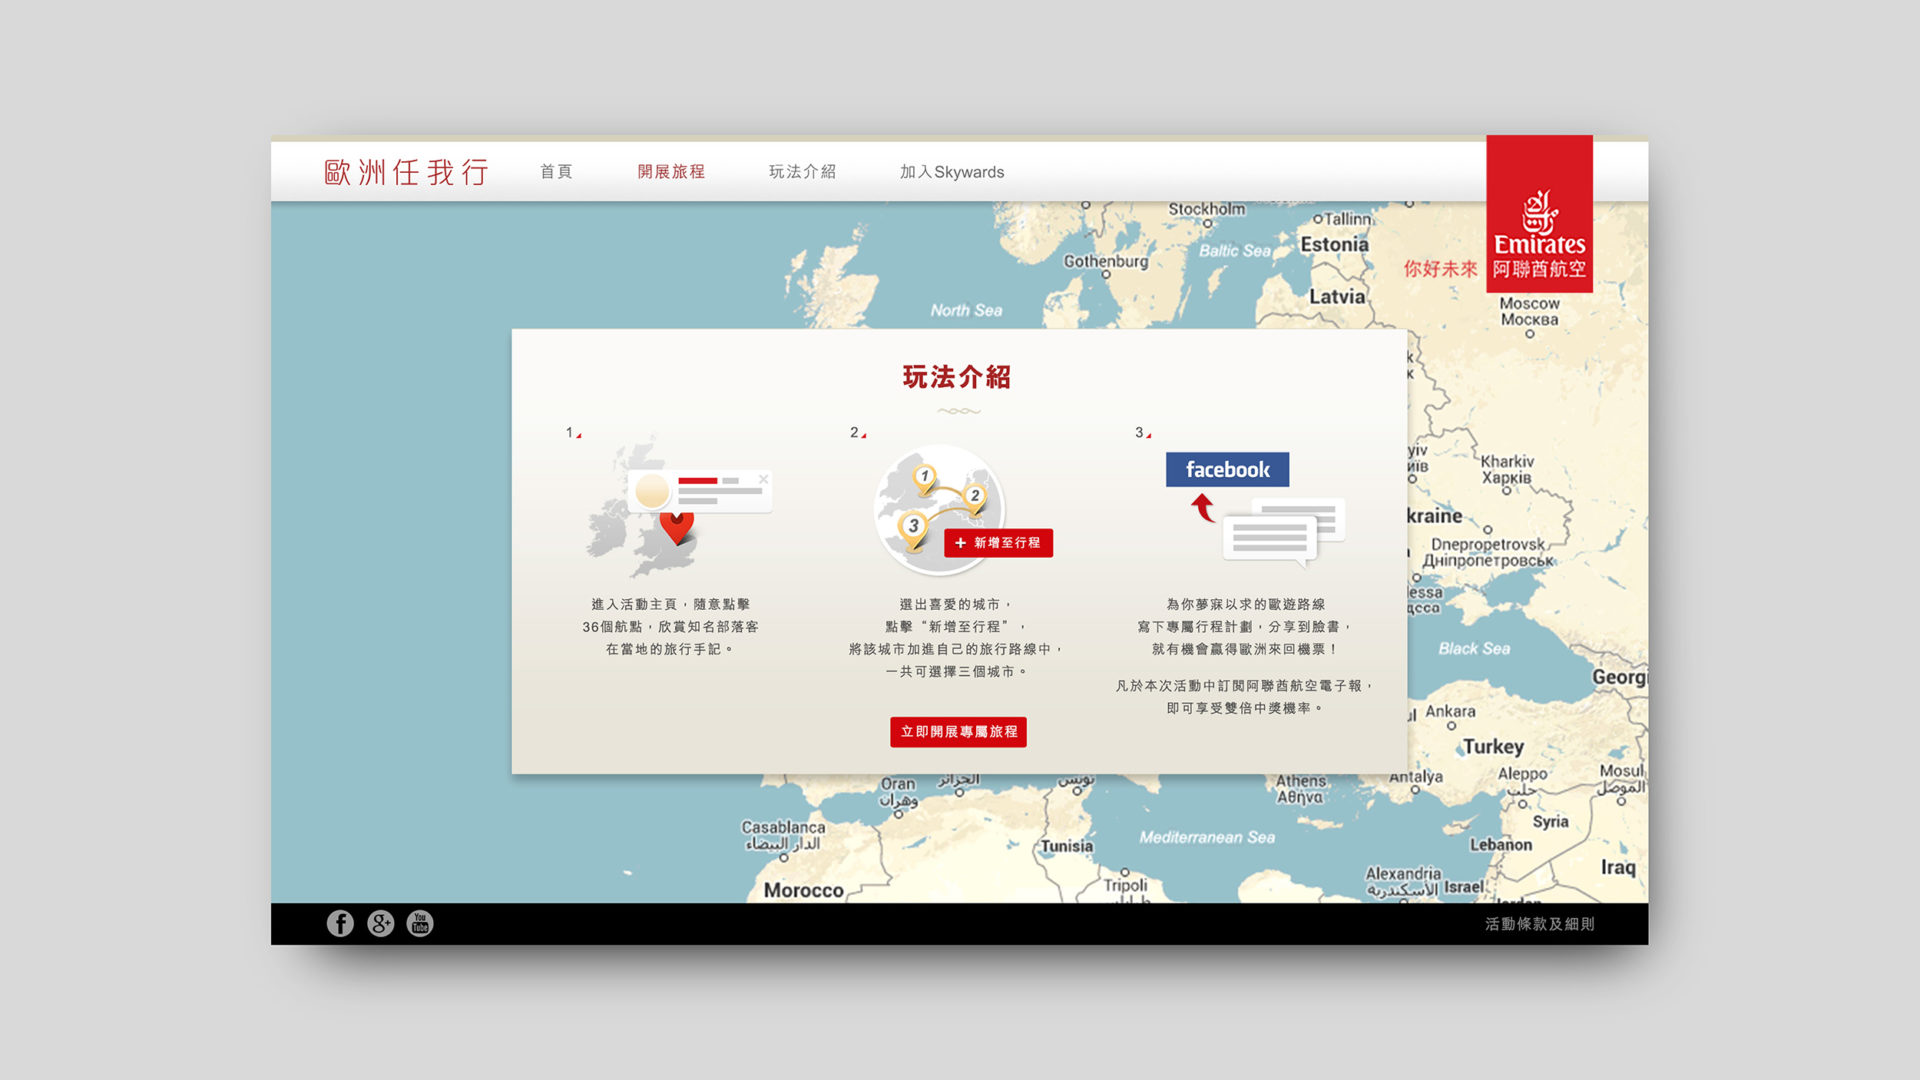Click the Tripoli label on the map
Viewport: 1920px width, 1080px height.
point(1125,885)
